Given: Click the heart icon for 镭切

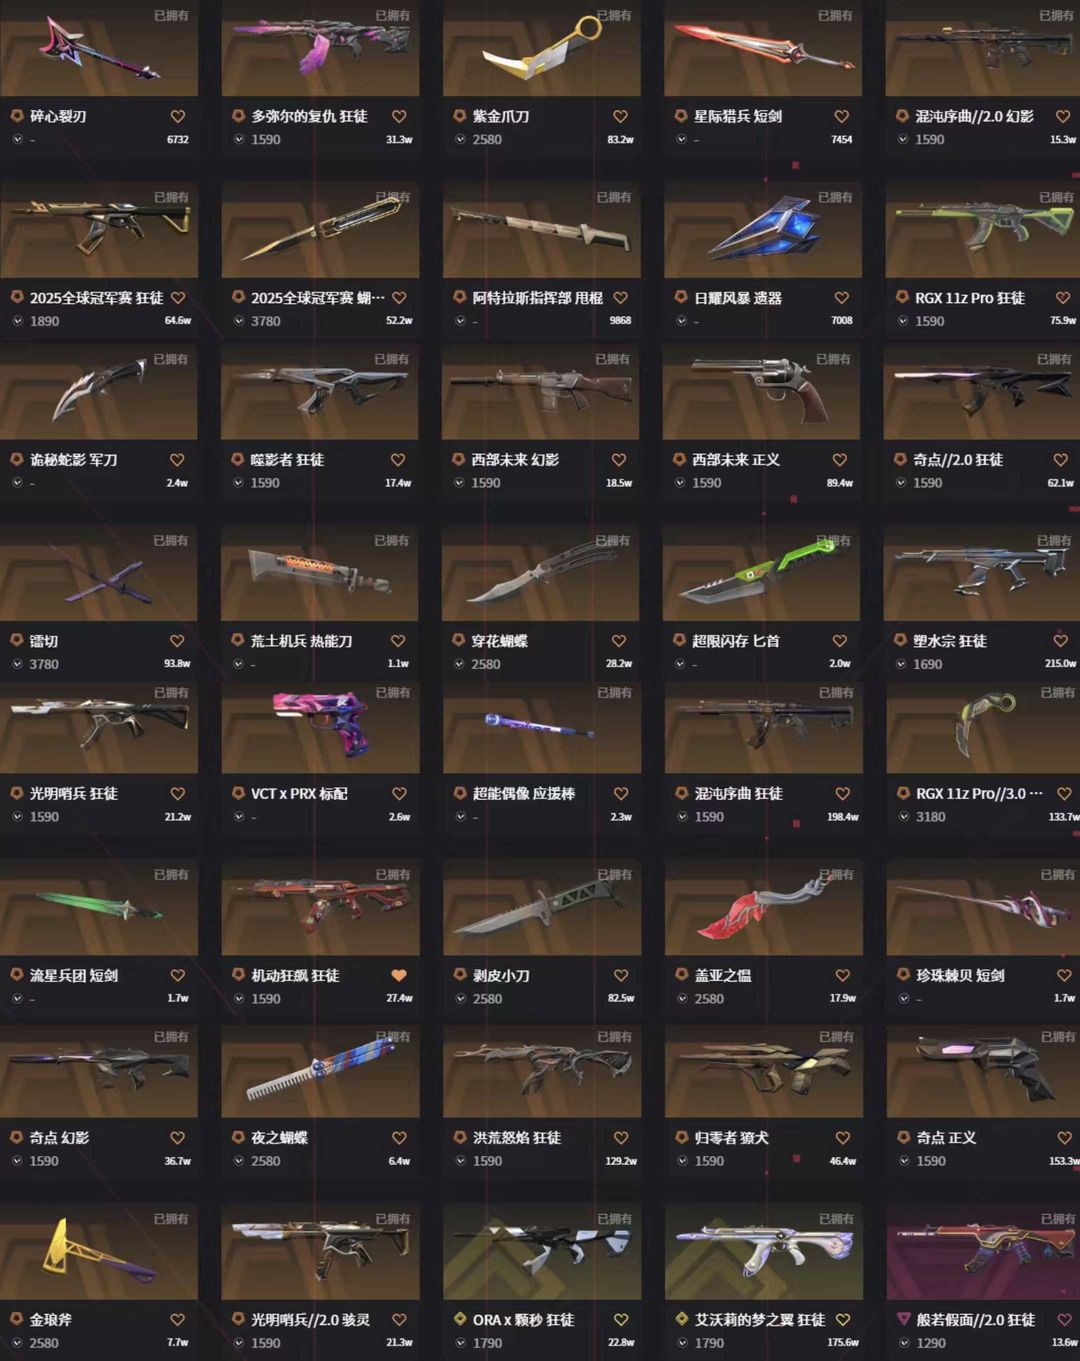Looking at the screenshot, I should [177, 641].
